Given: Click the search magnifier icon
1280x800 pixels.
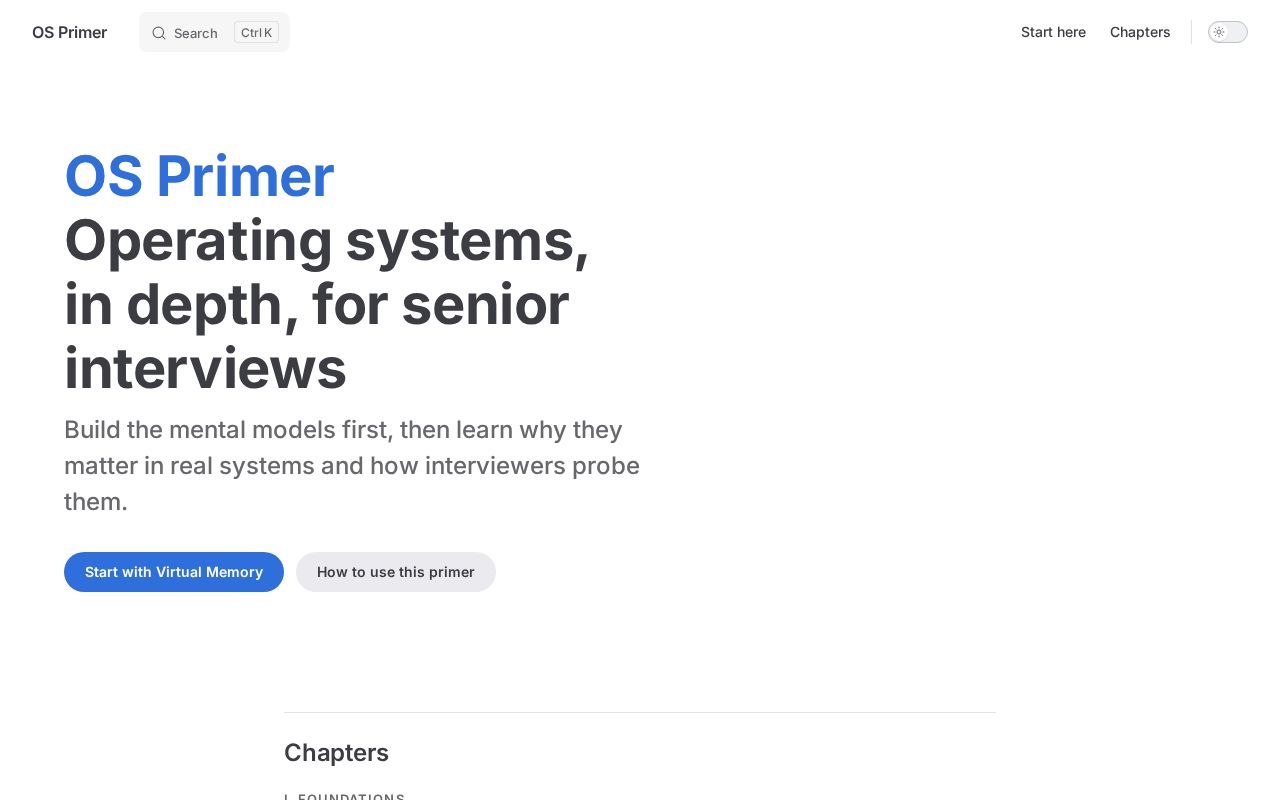Looking at the screenshot, I should (x=159, y=33).
